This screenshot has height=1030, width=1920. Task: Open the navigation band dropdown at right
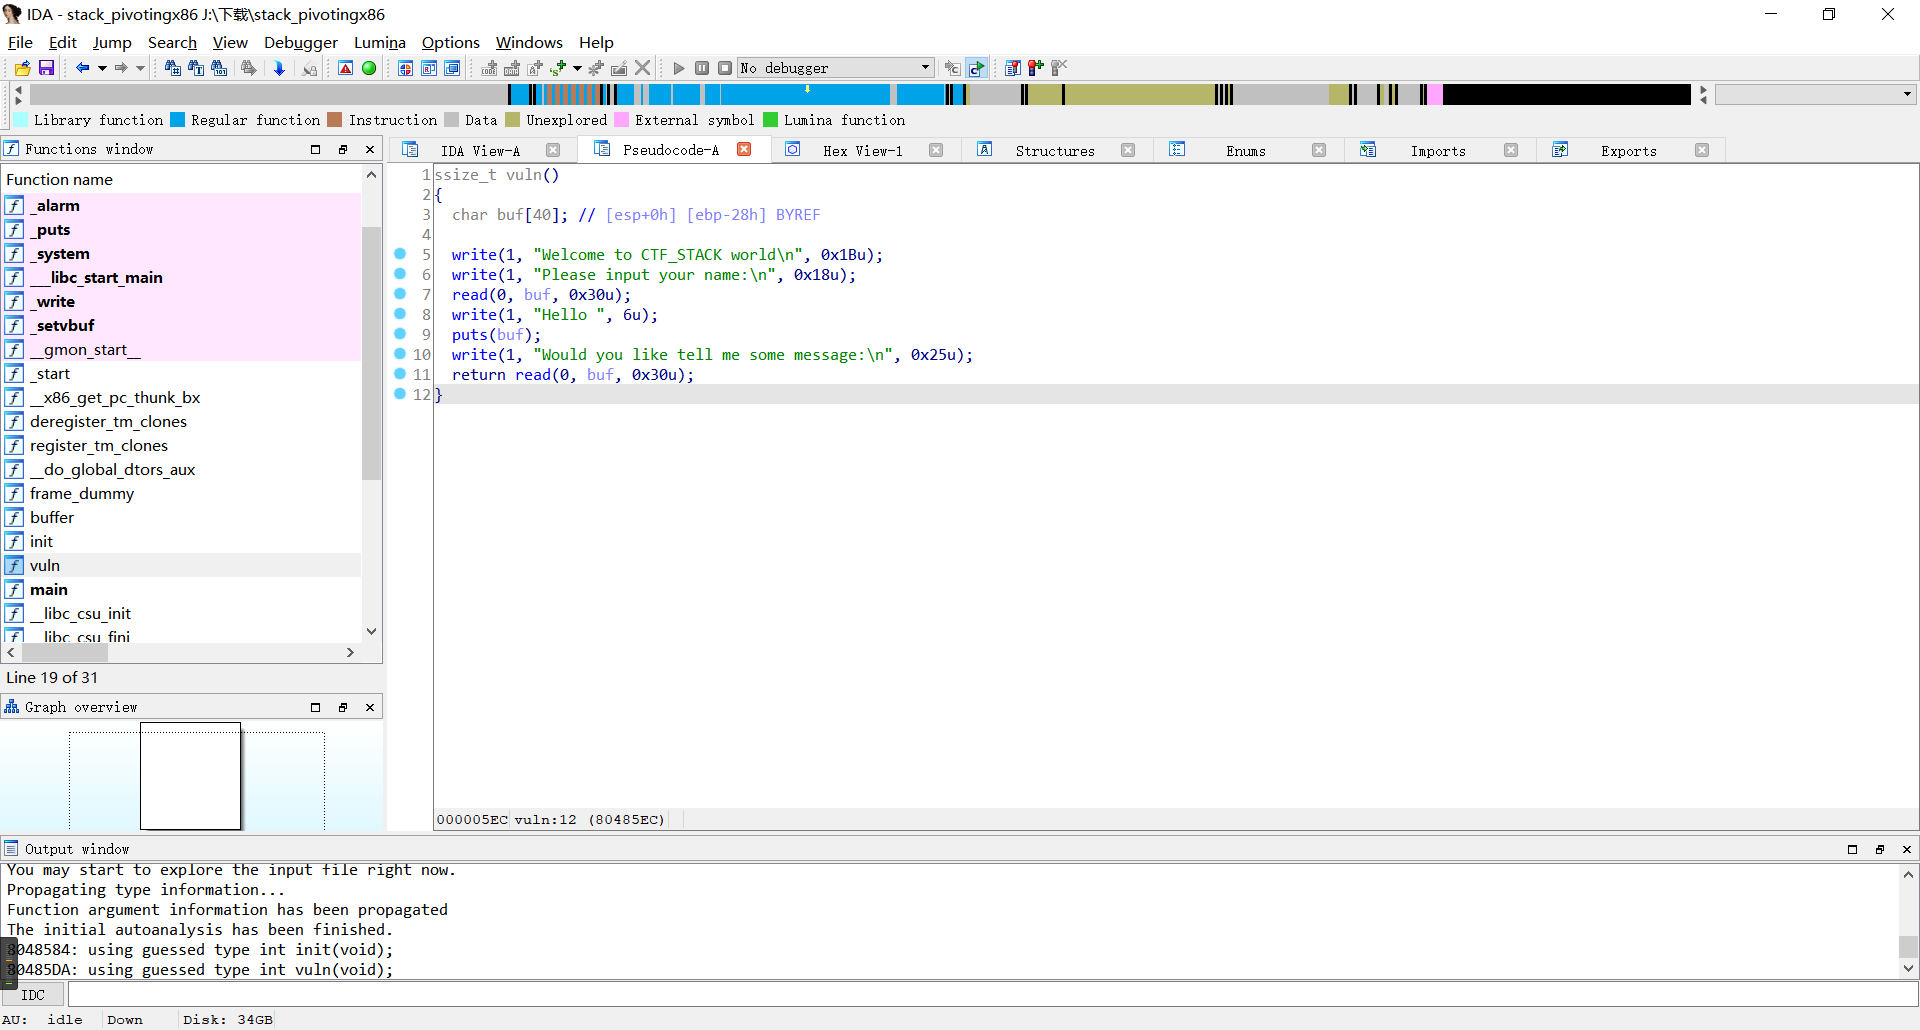(x=1907, y=94)
